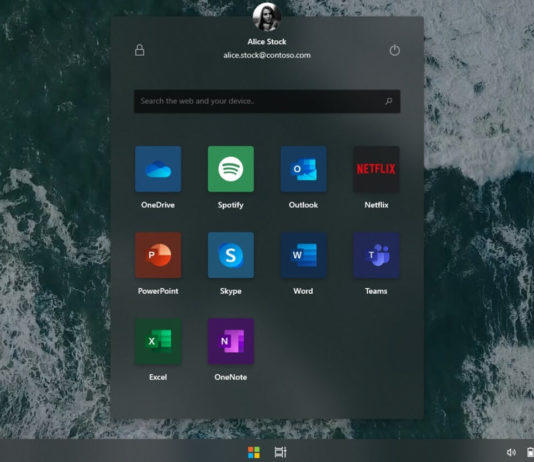534x462 pixels.
Task: Open Task View from the taskbar
Action: 281,452
